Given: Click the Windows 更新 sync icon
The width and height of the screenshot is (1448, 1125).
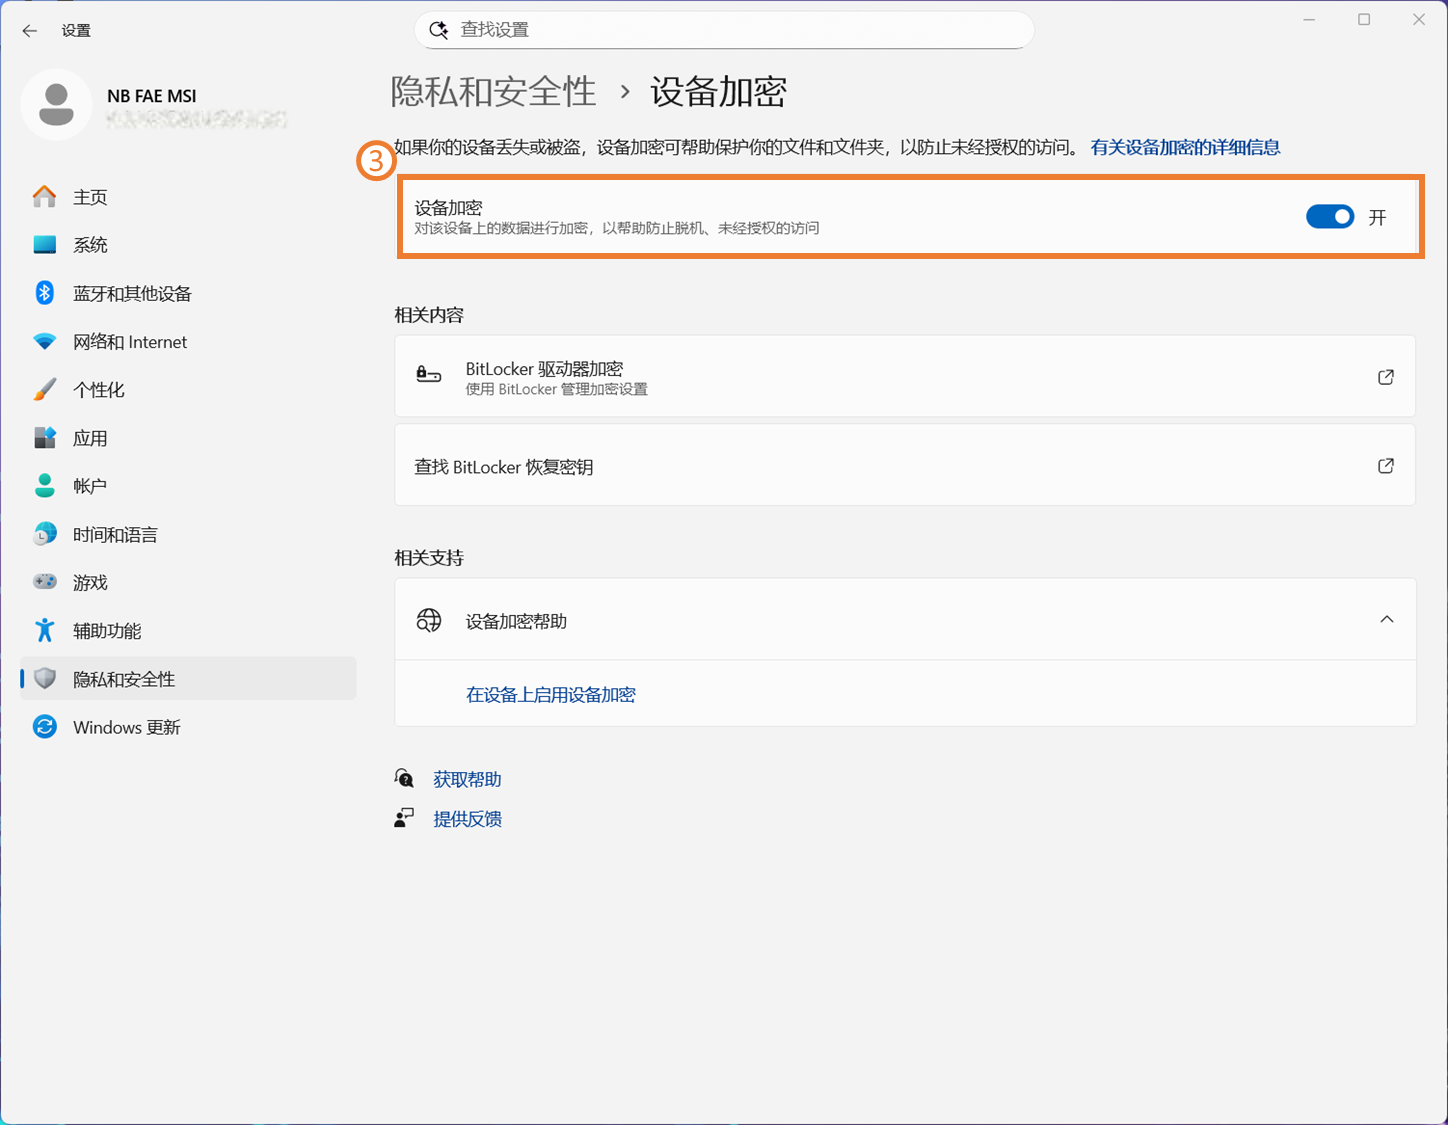Looking at the screenshot, I should point(45,727).
